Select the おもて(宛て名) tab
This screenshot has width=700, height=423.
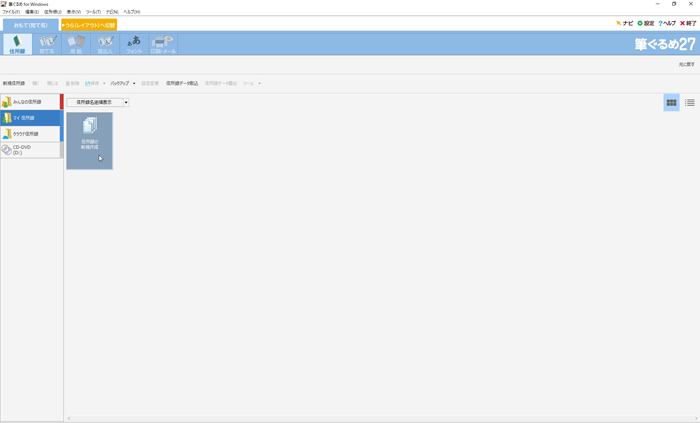pyautogui.click(x=30, y=24)
